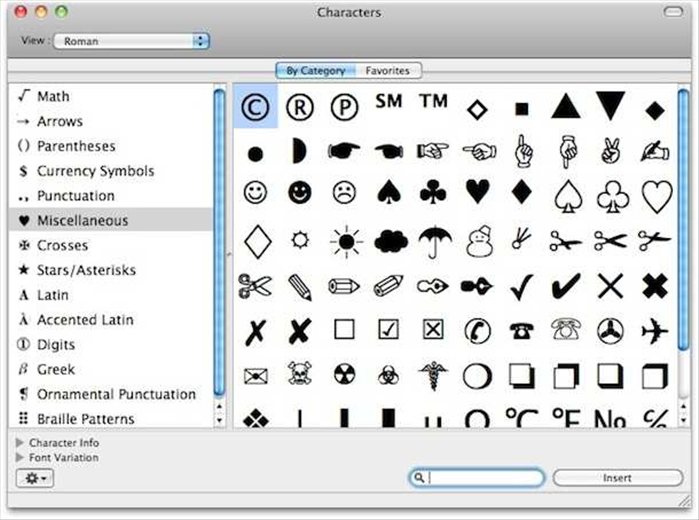Select the ballot box with check

[388, 330]
